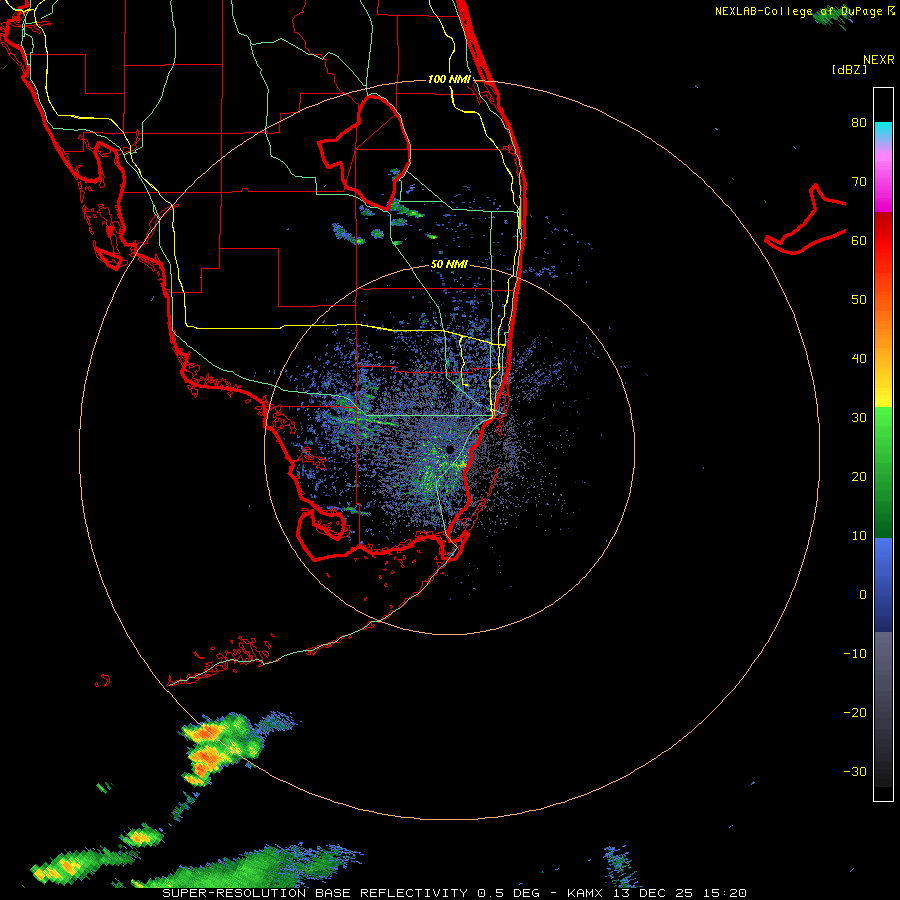The image size is (900, 900).
Task: Click the 70 value on dBZ scale
Action: pos(859,181)
